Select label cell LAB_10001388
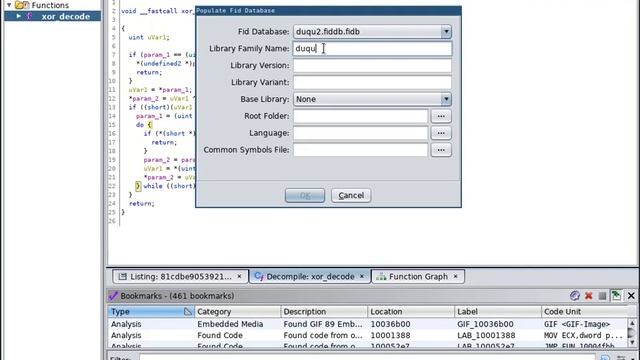Image resolution: width=640 pixels, height=360 pixels. 498,336
